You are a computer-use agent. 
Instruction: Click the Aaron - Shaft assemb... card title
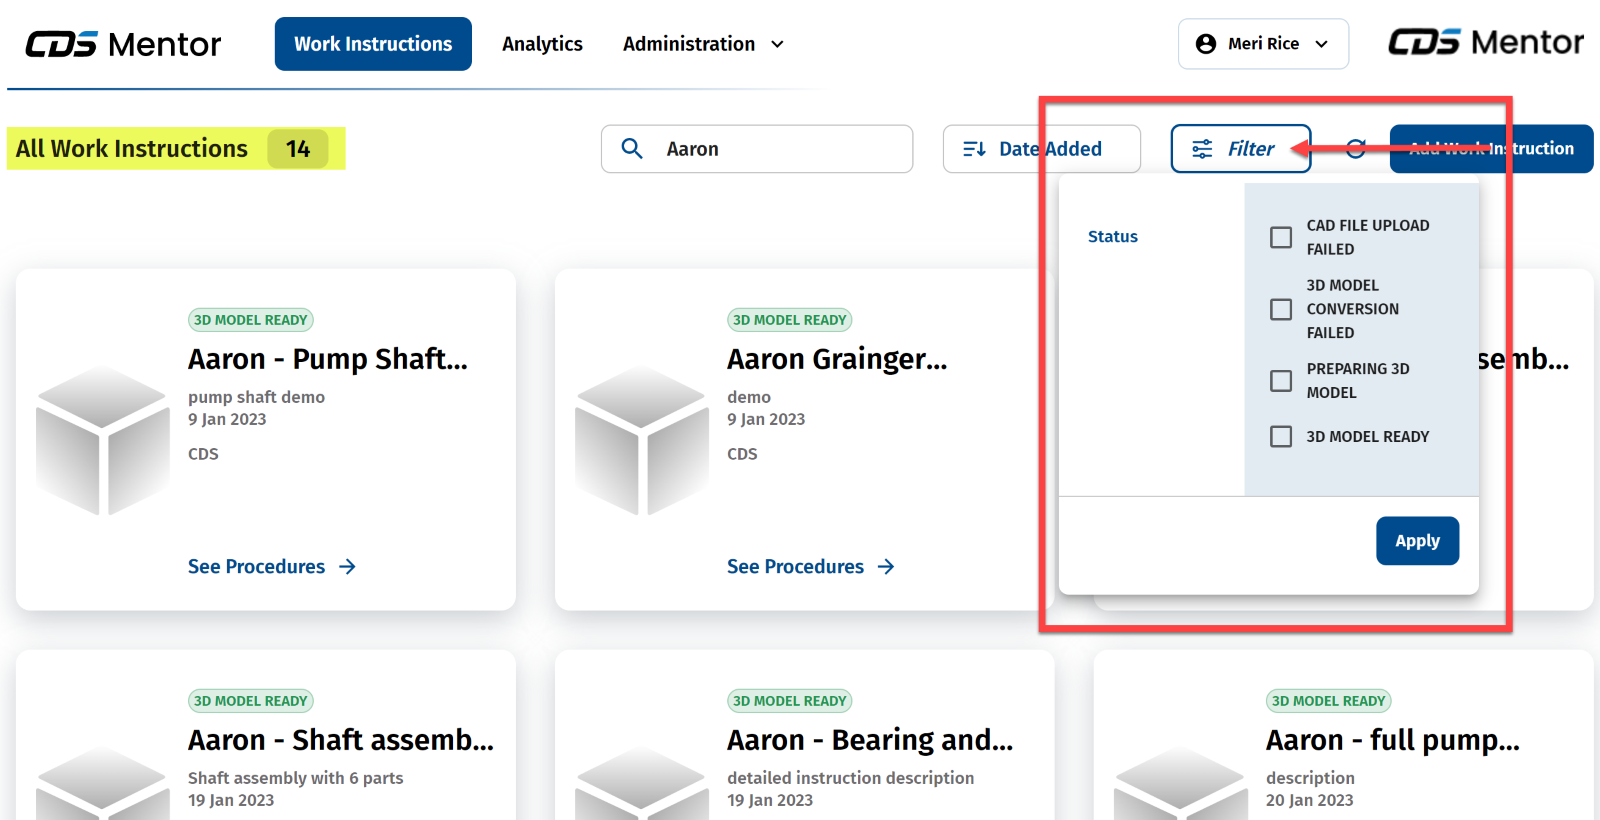(x=341, y=740)
